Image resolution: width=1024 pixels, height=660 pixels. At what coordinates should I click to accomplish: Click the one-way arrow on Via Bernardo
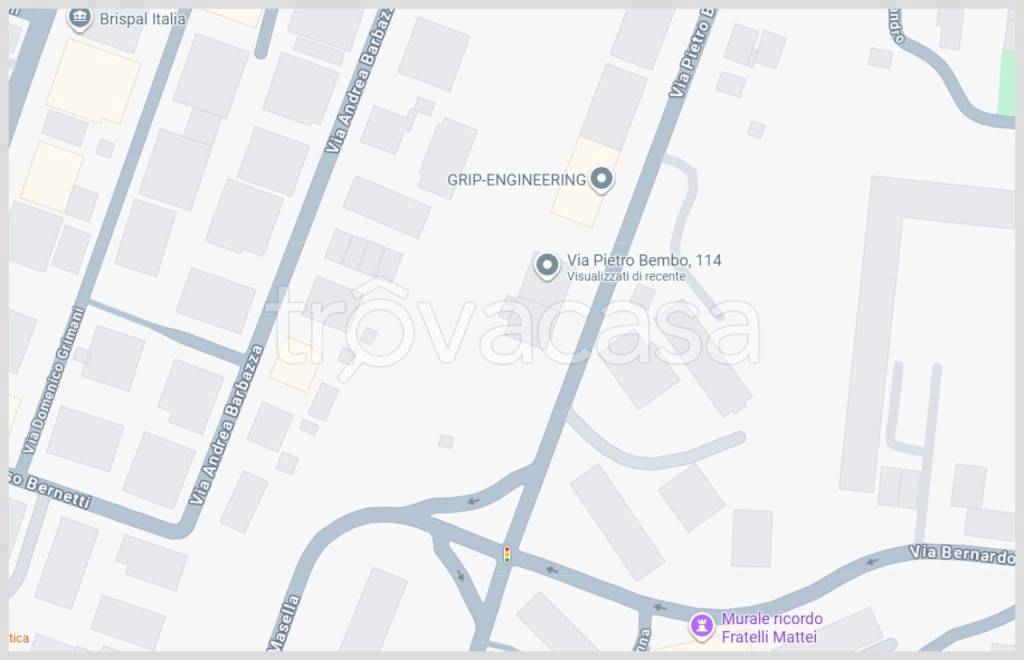pos(871,561)
